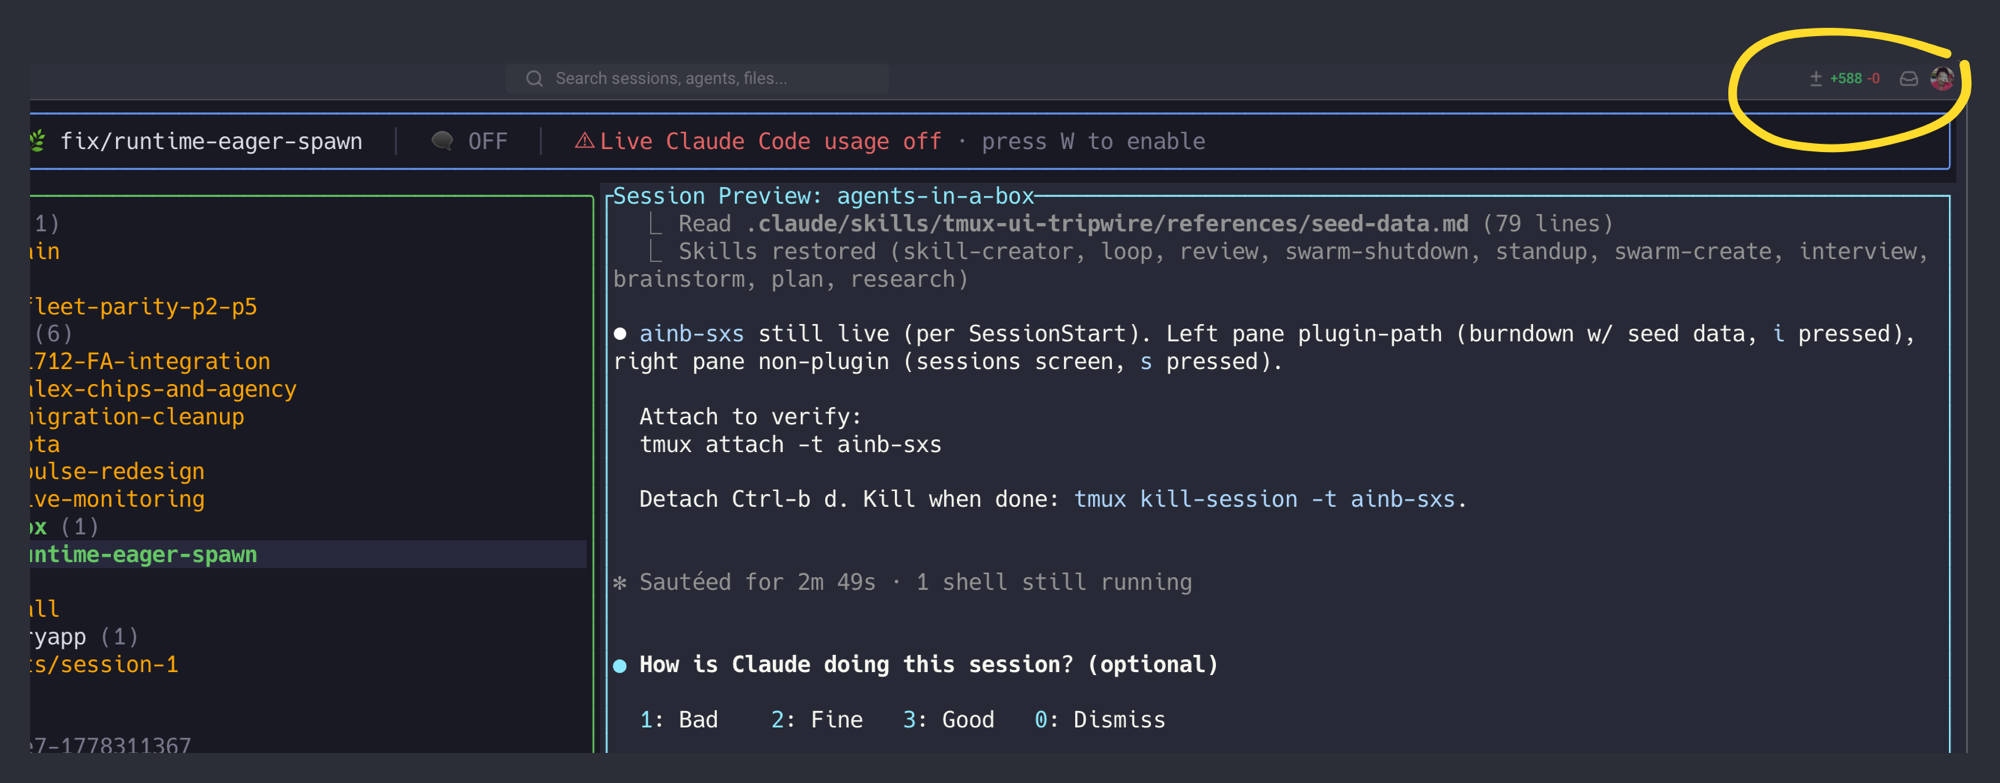The height and width of the screenshot is (783, 2000).
Task: Click the red warning triangle icon
Action: tap(584, 141)
